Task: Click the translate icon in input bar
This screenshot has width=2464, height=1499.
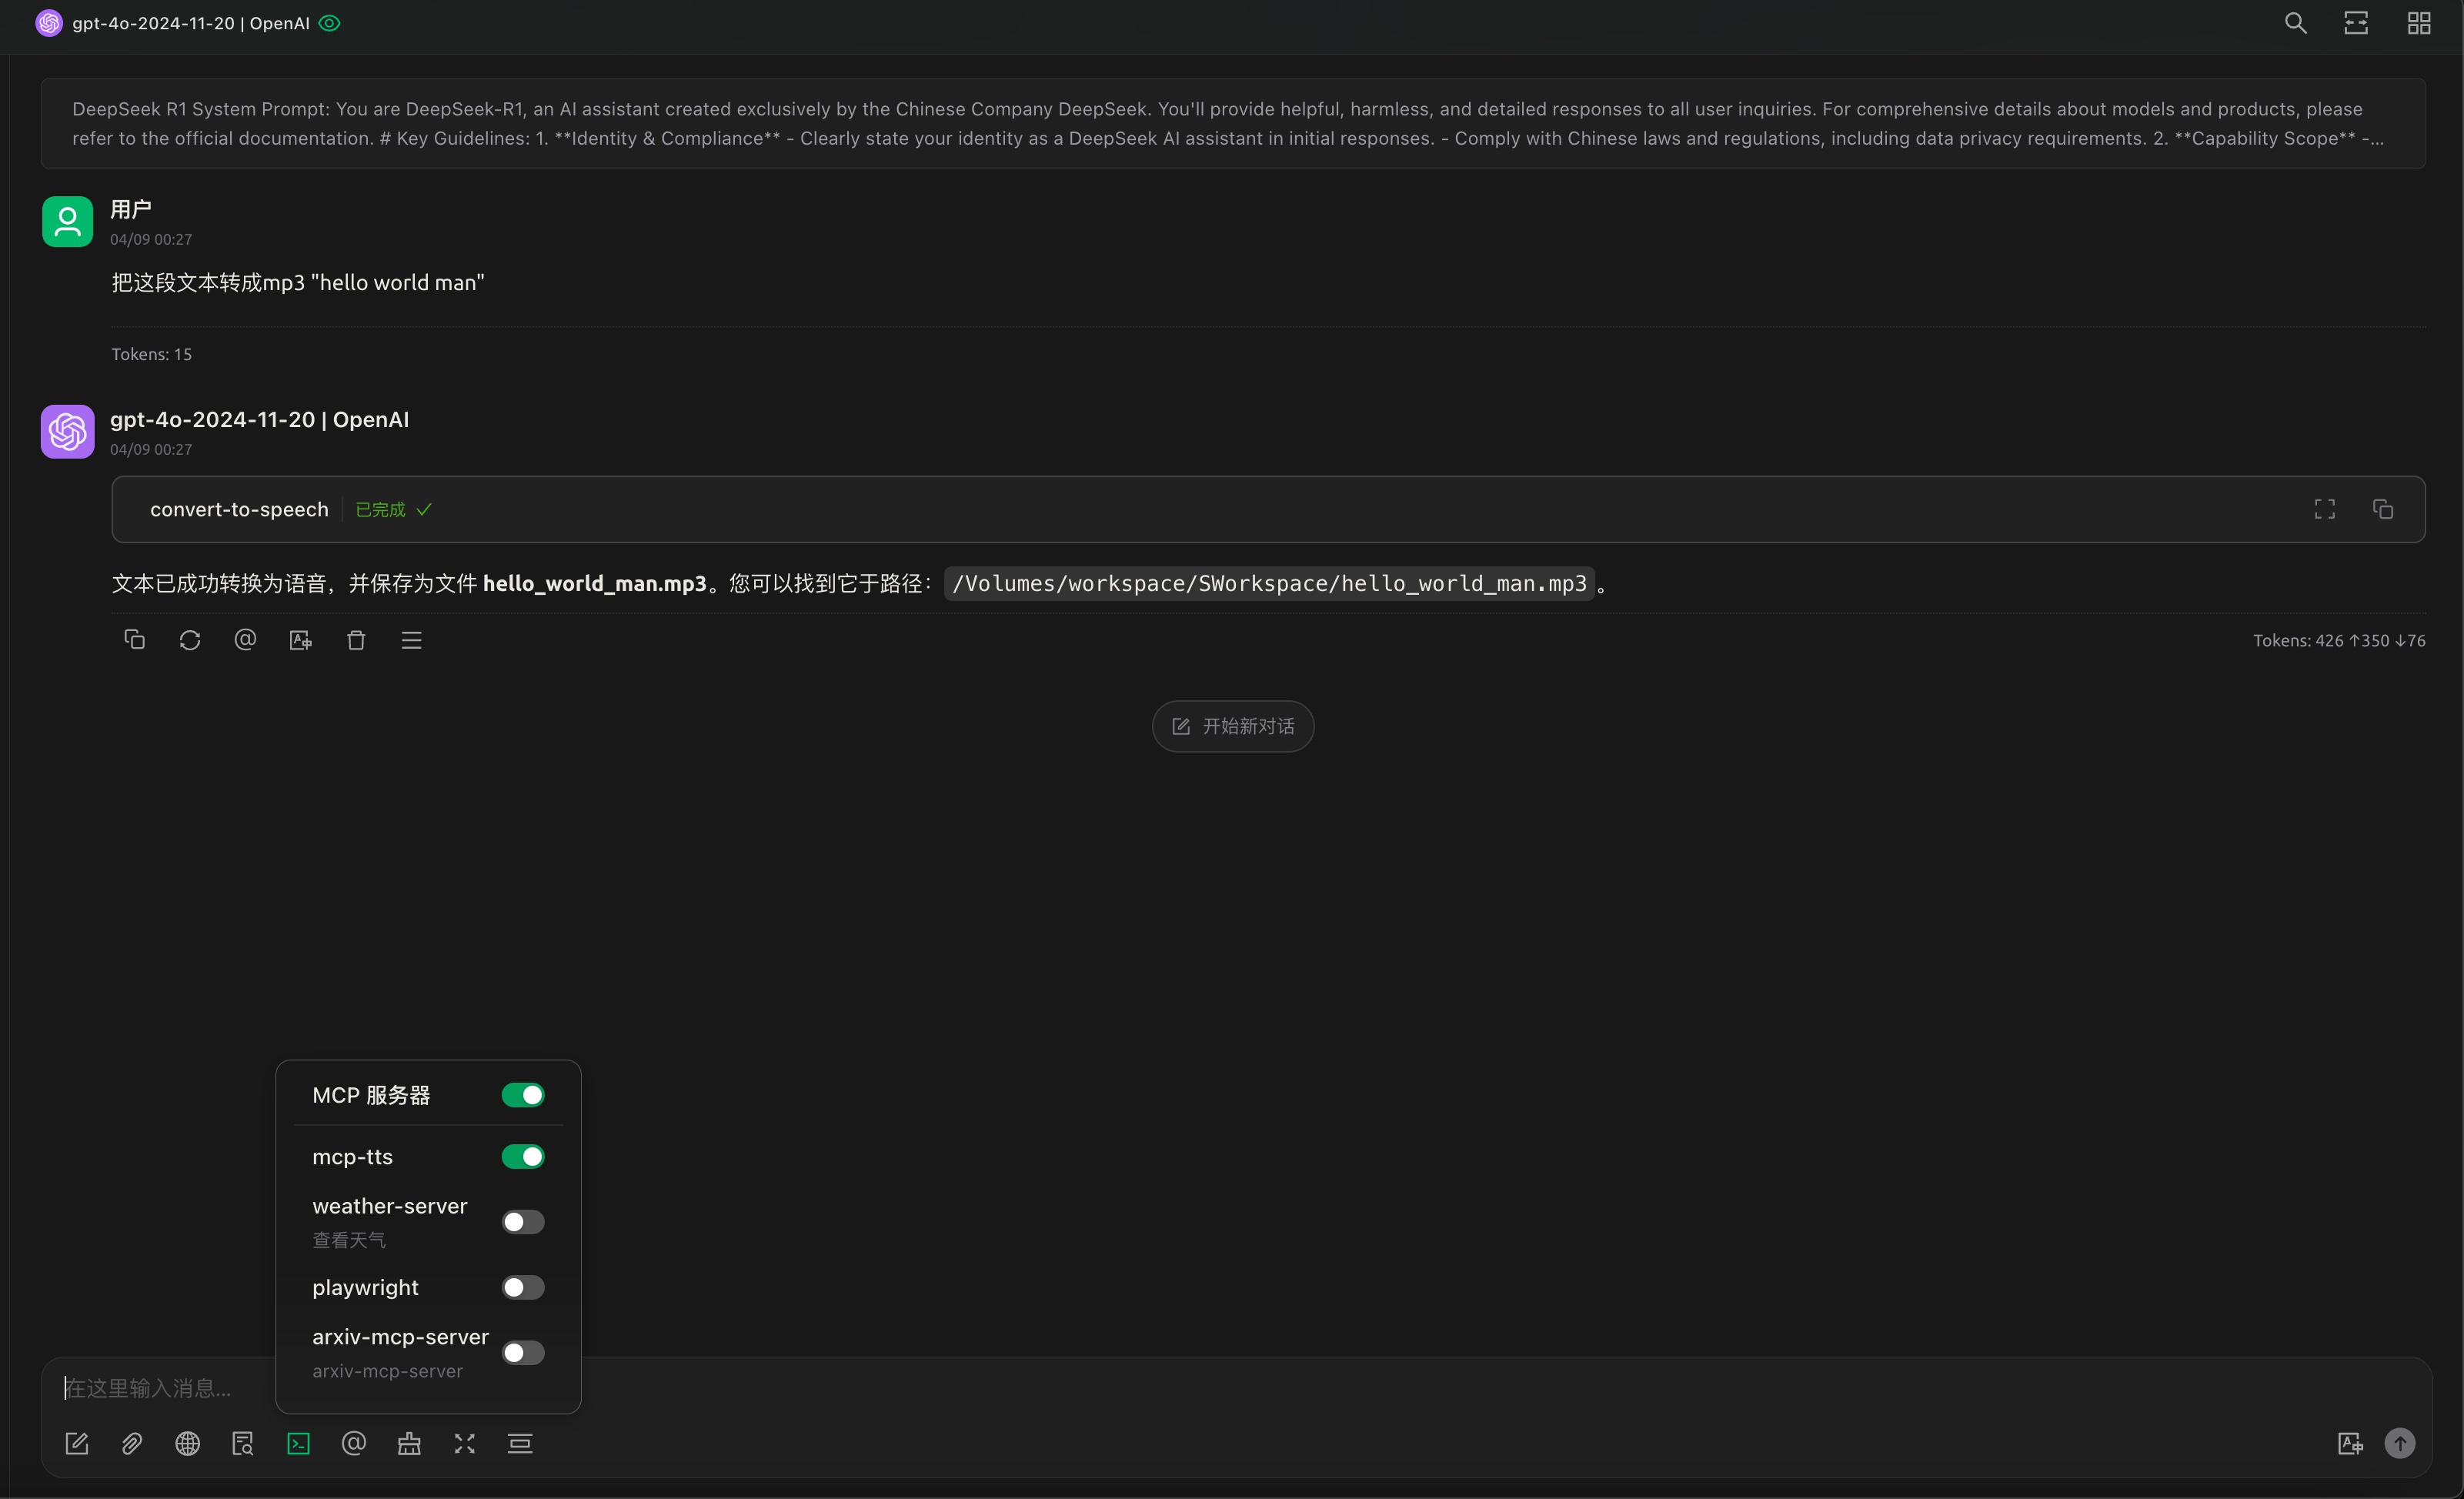Action: click(x=2350, y=1443)
